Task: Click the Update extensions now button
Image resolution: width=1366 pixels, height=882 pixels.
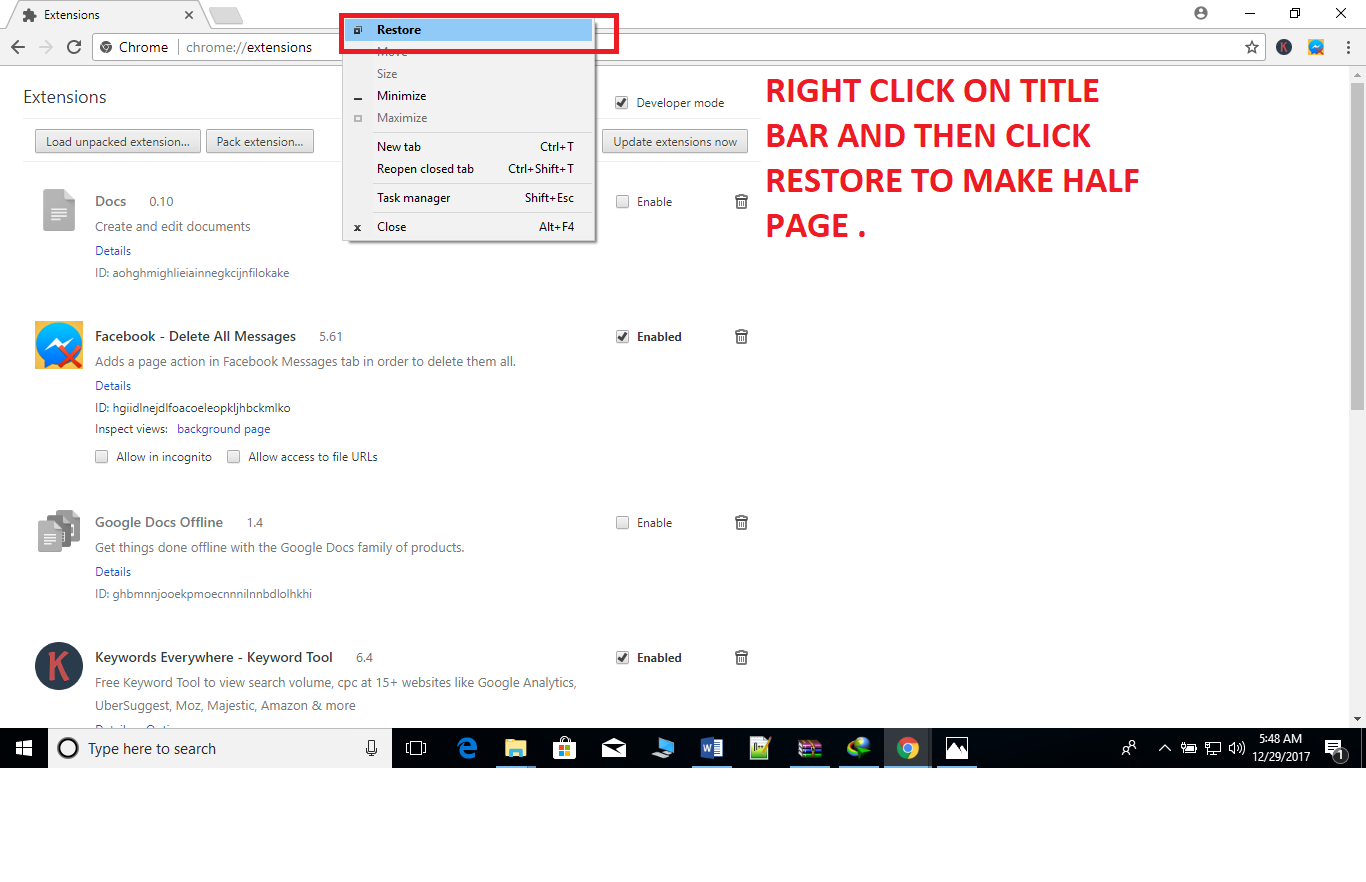Action: (674, 141)
